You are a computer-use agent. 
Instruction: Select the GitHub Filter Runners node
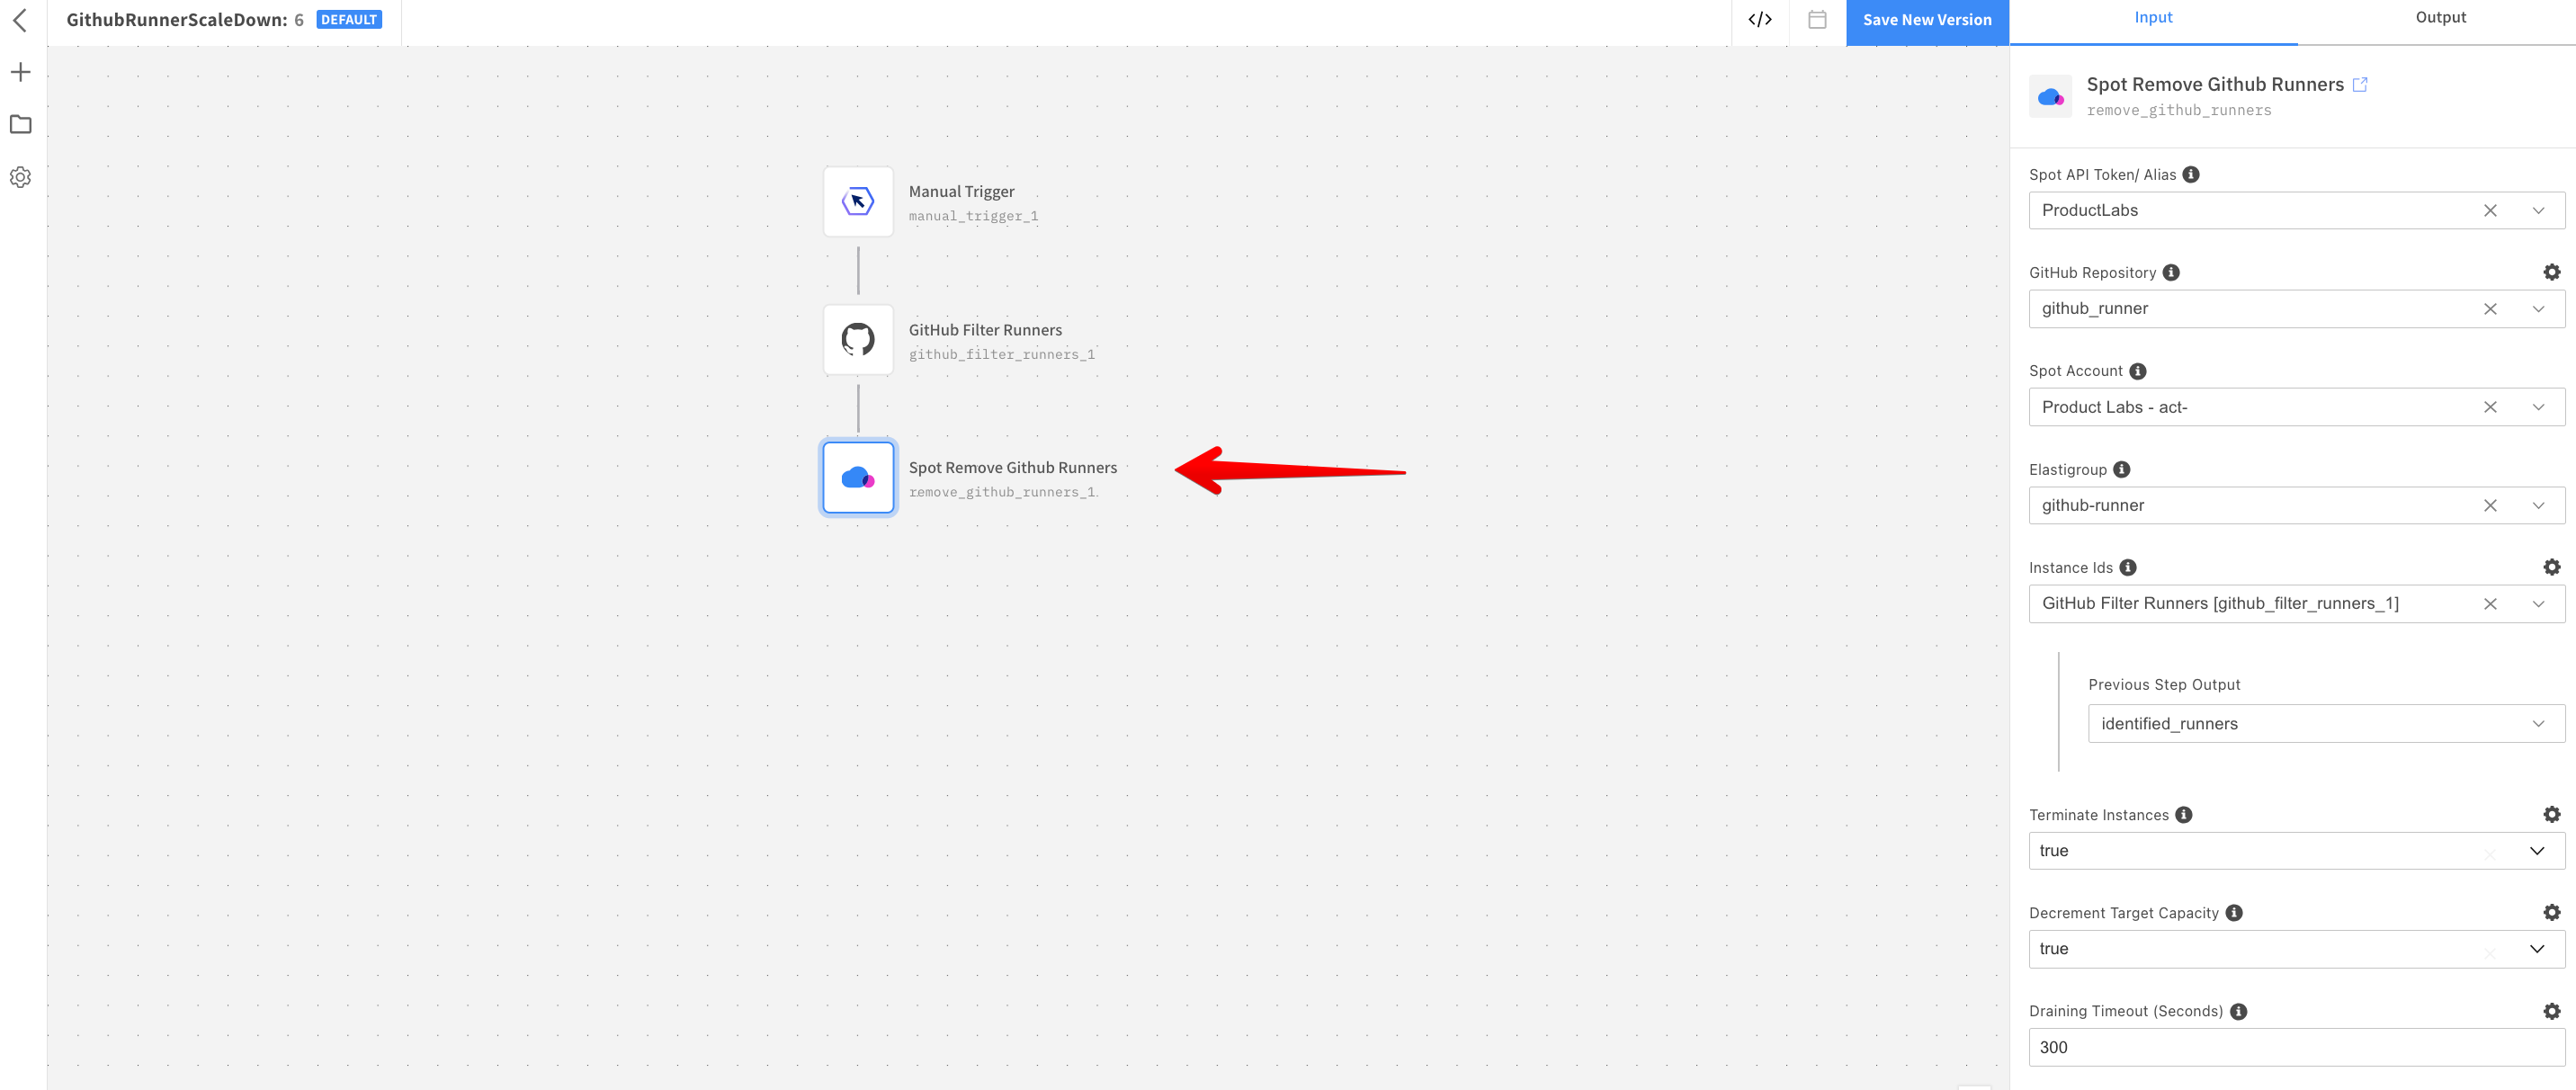coord(858,340)
